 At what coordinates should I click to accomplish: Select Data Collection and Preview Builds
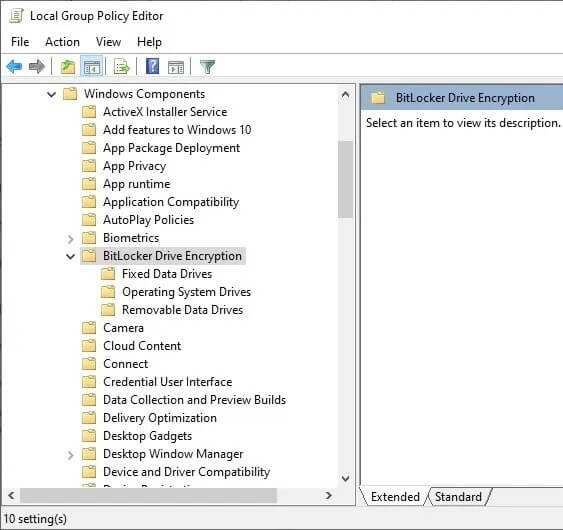point(195,400)
